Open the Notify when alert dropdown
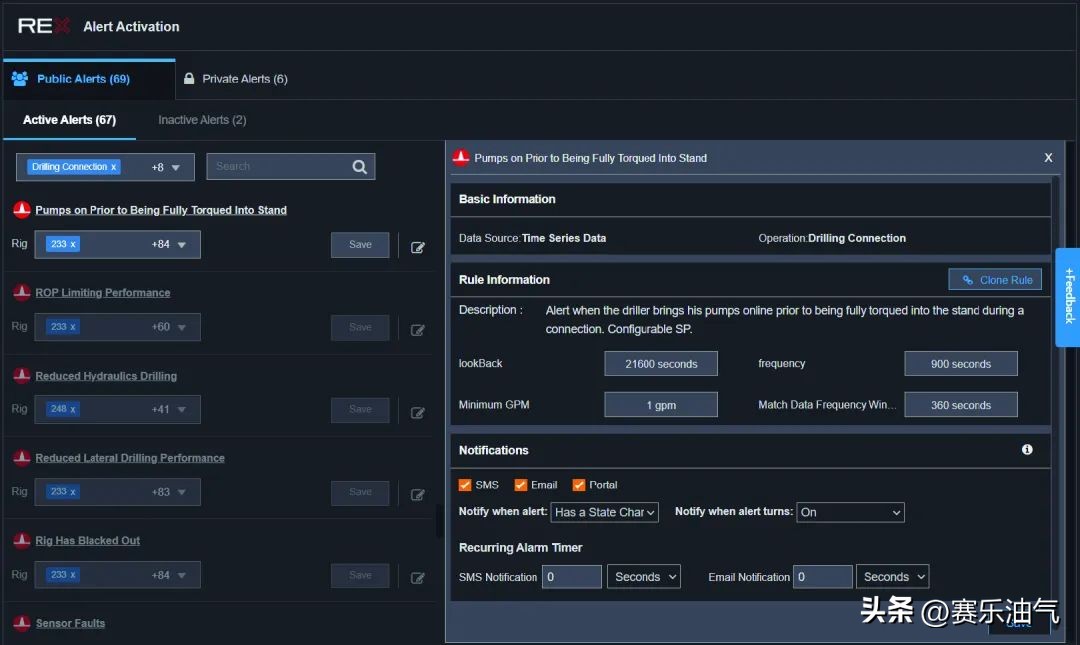This screenshot has width=1080, height=645. point(605,512)
